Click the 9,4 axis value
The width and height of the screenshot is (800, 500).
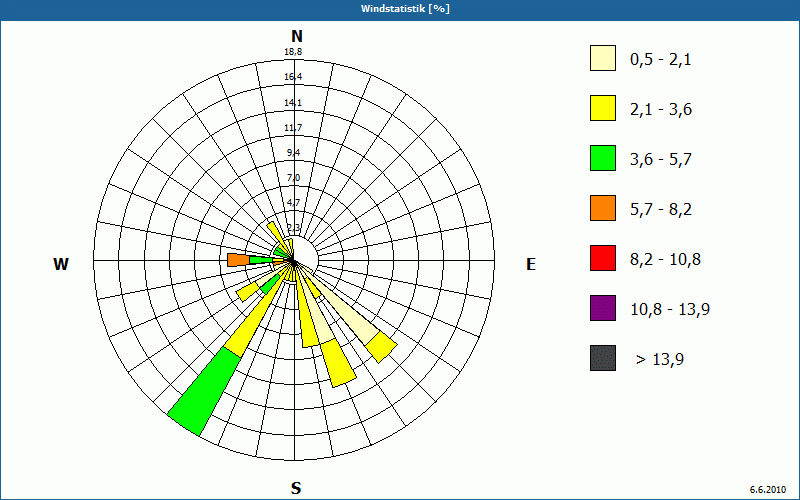coord(293,153)
